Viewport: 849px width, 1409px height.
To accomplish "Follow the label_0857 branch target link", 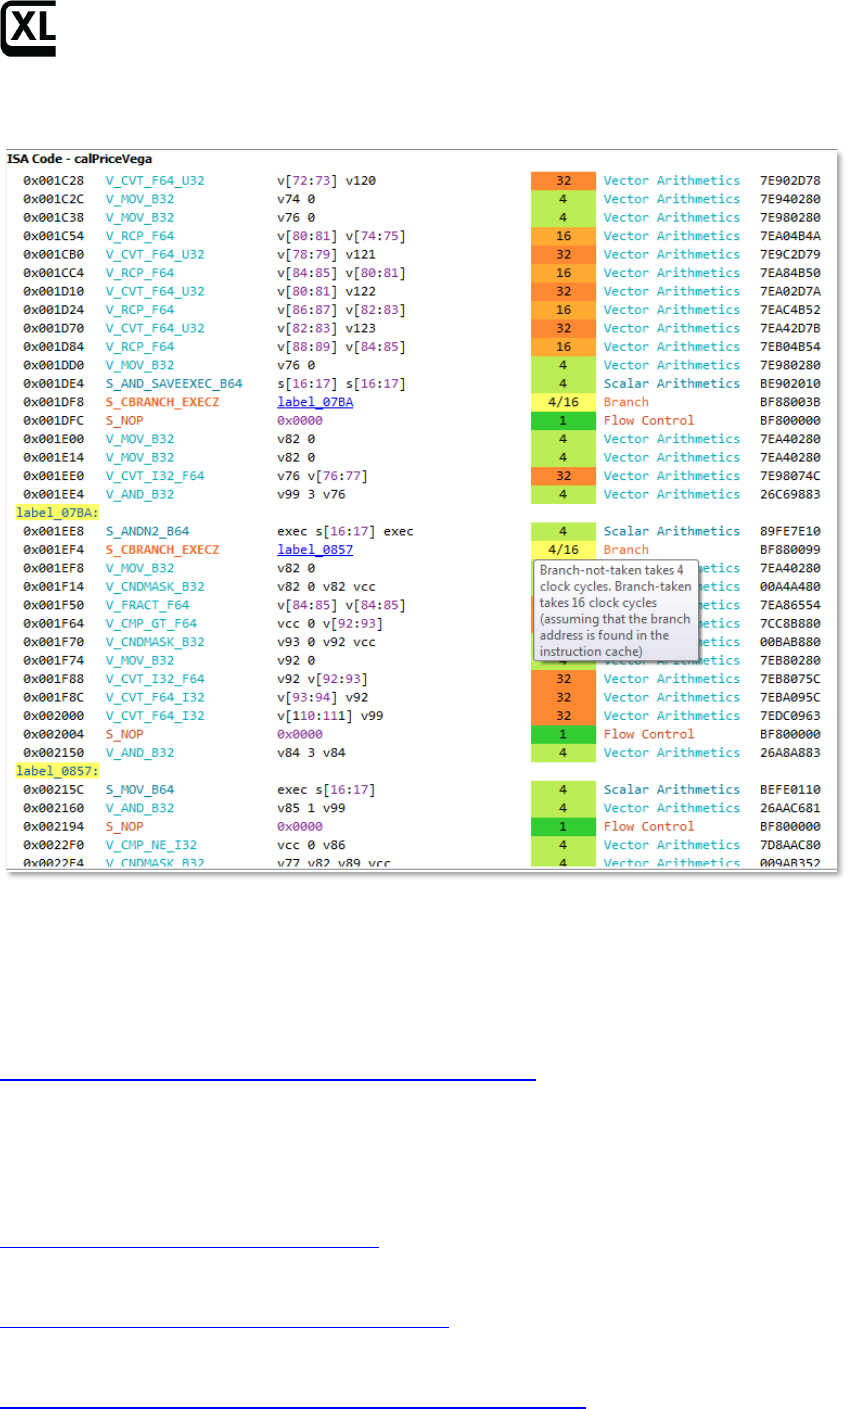I will pos(315,550).
